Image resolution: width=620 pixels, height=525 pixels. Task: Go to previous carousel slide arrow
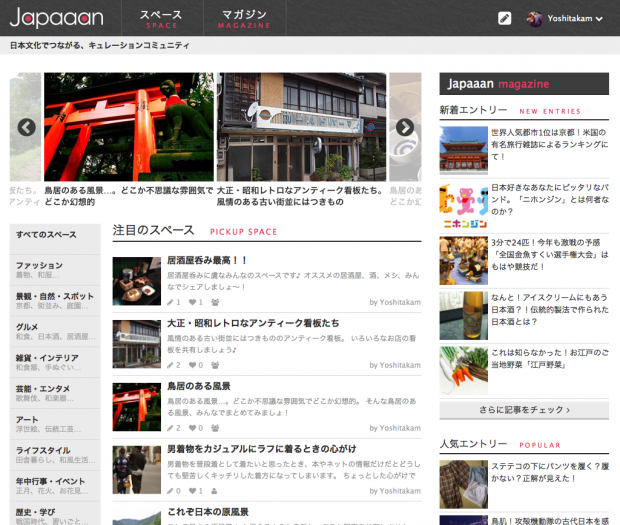pos(26,127)
